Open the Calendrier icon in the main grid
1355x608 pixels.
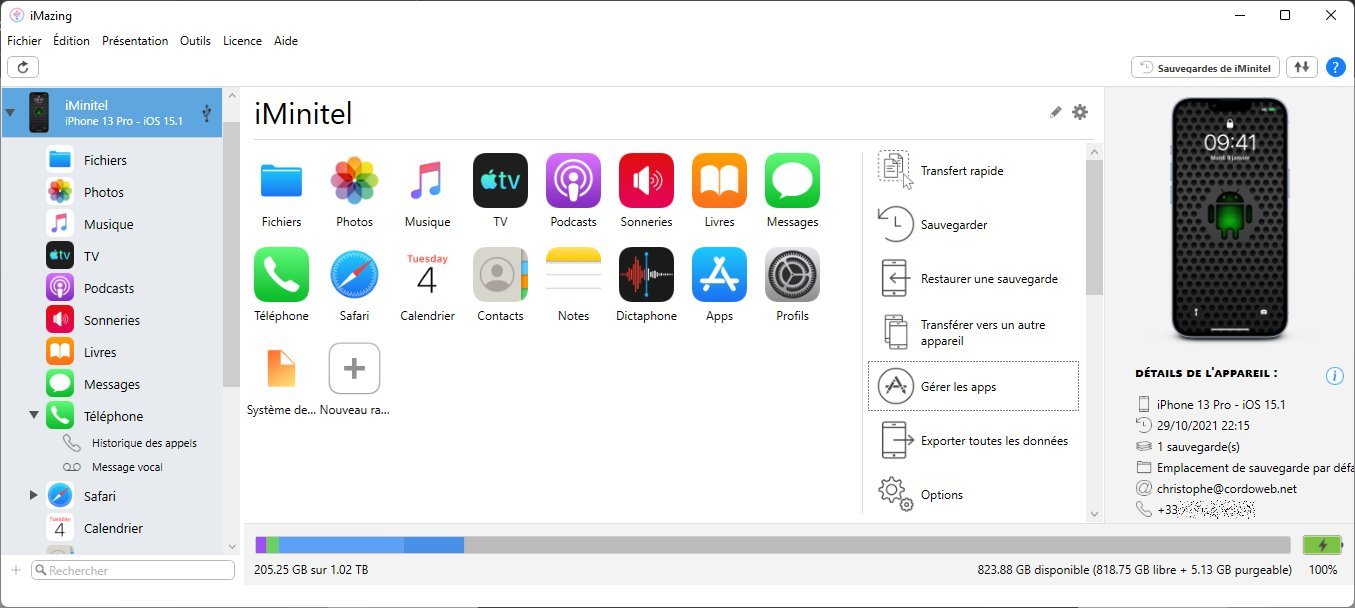click(427, 275)
